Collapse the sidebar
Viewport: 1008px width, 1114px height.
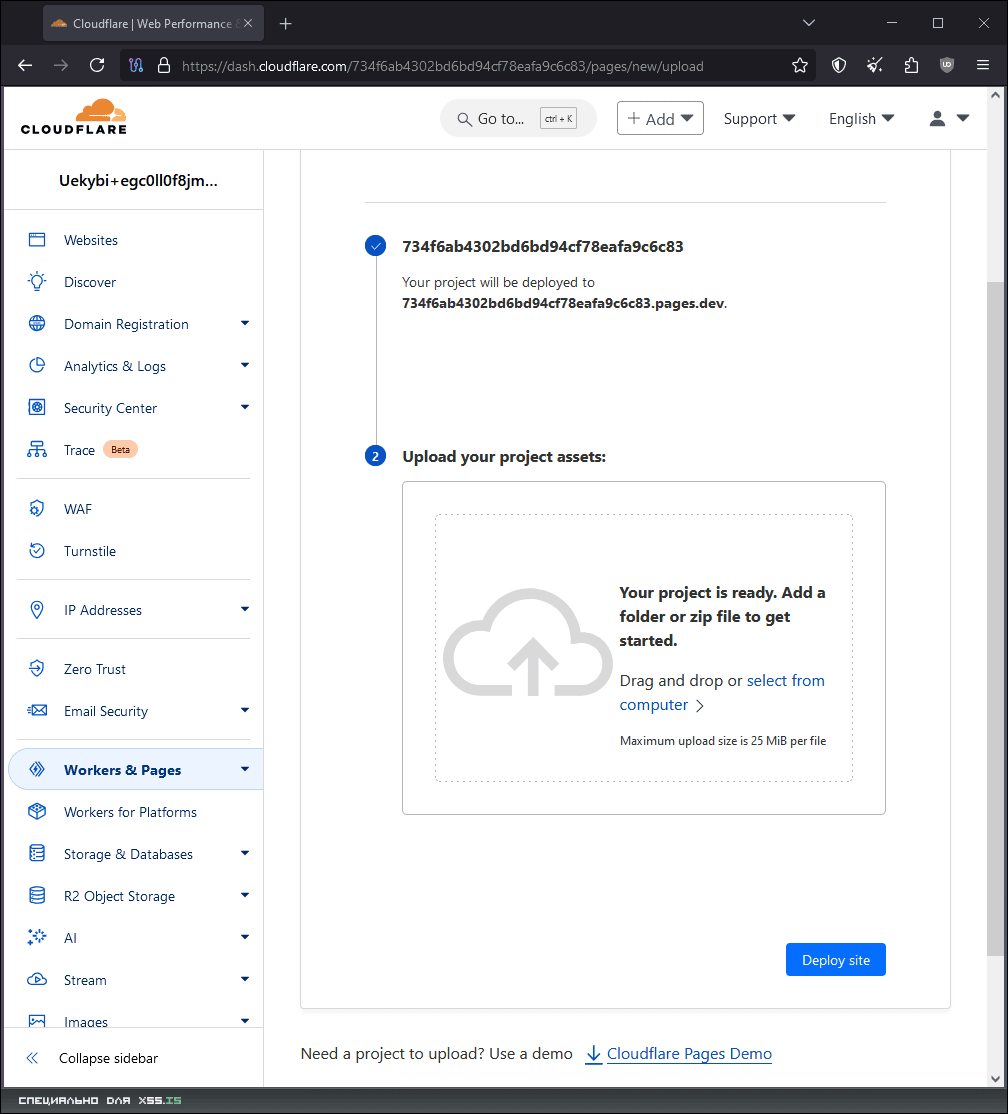coord(108,1058)
